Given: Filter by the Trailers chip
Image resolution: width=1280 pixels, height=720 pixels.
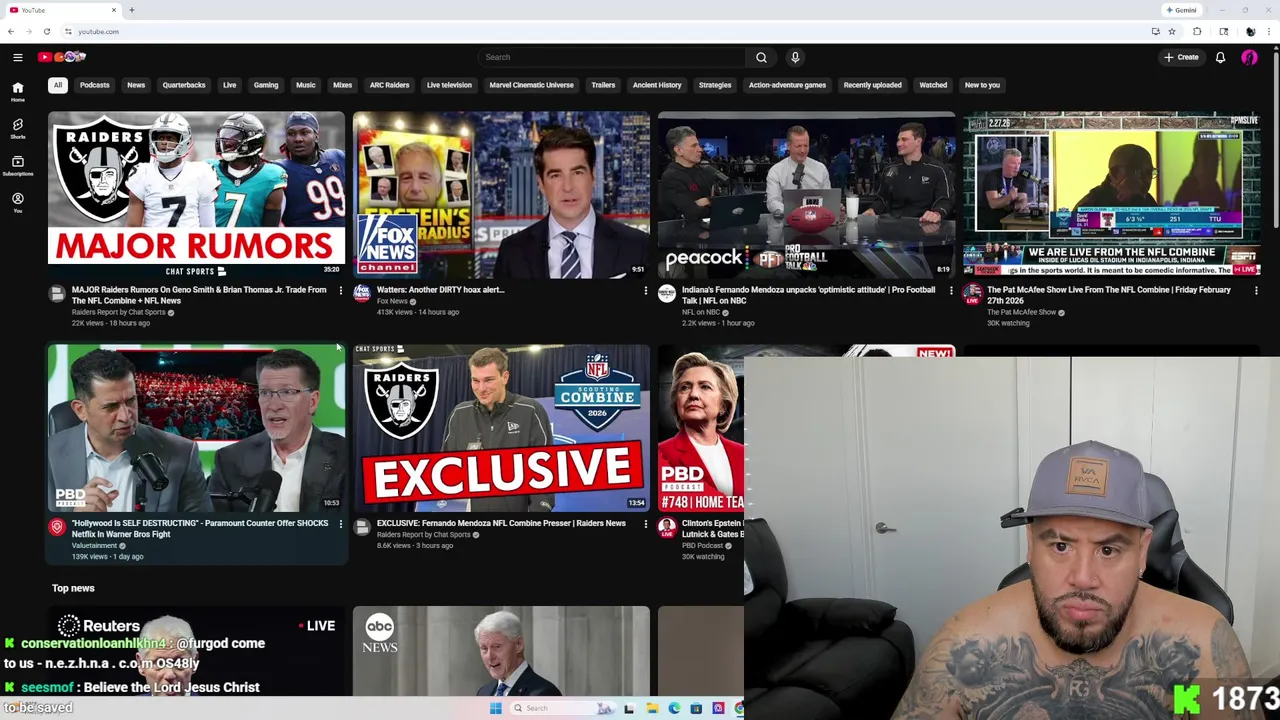Looking at the screenshot, I should tap(603, 85).
